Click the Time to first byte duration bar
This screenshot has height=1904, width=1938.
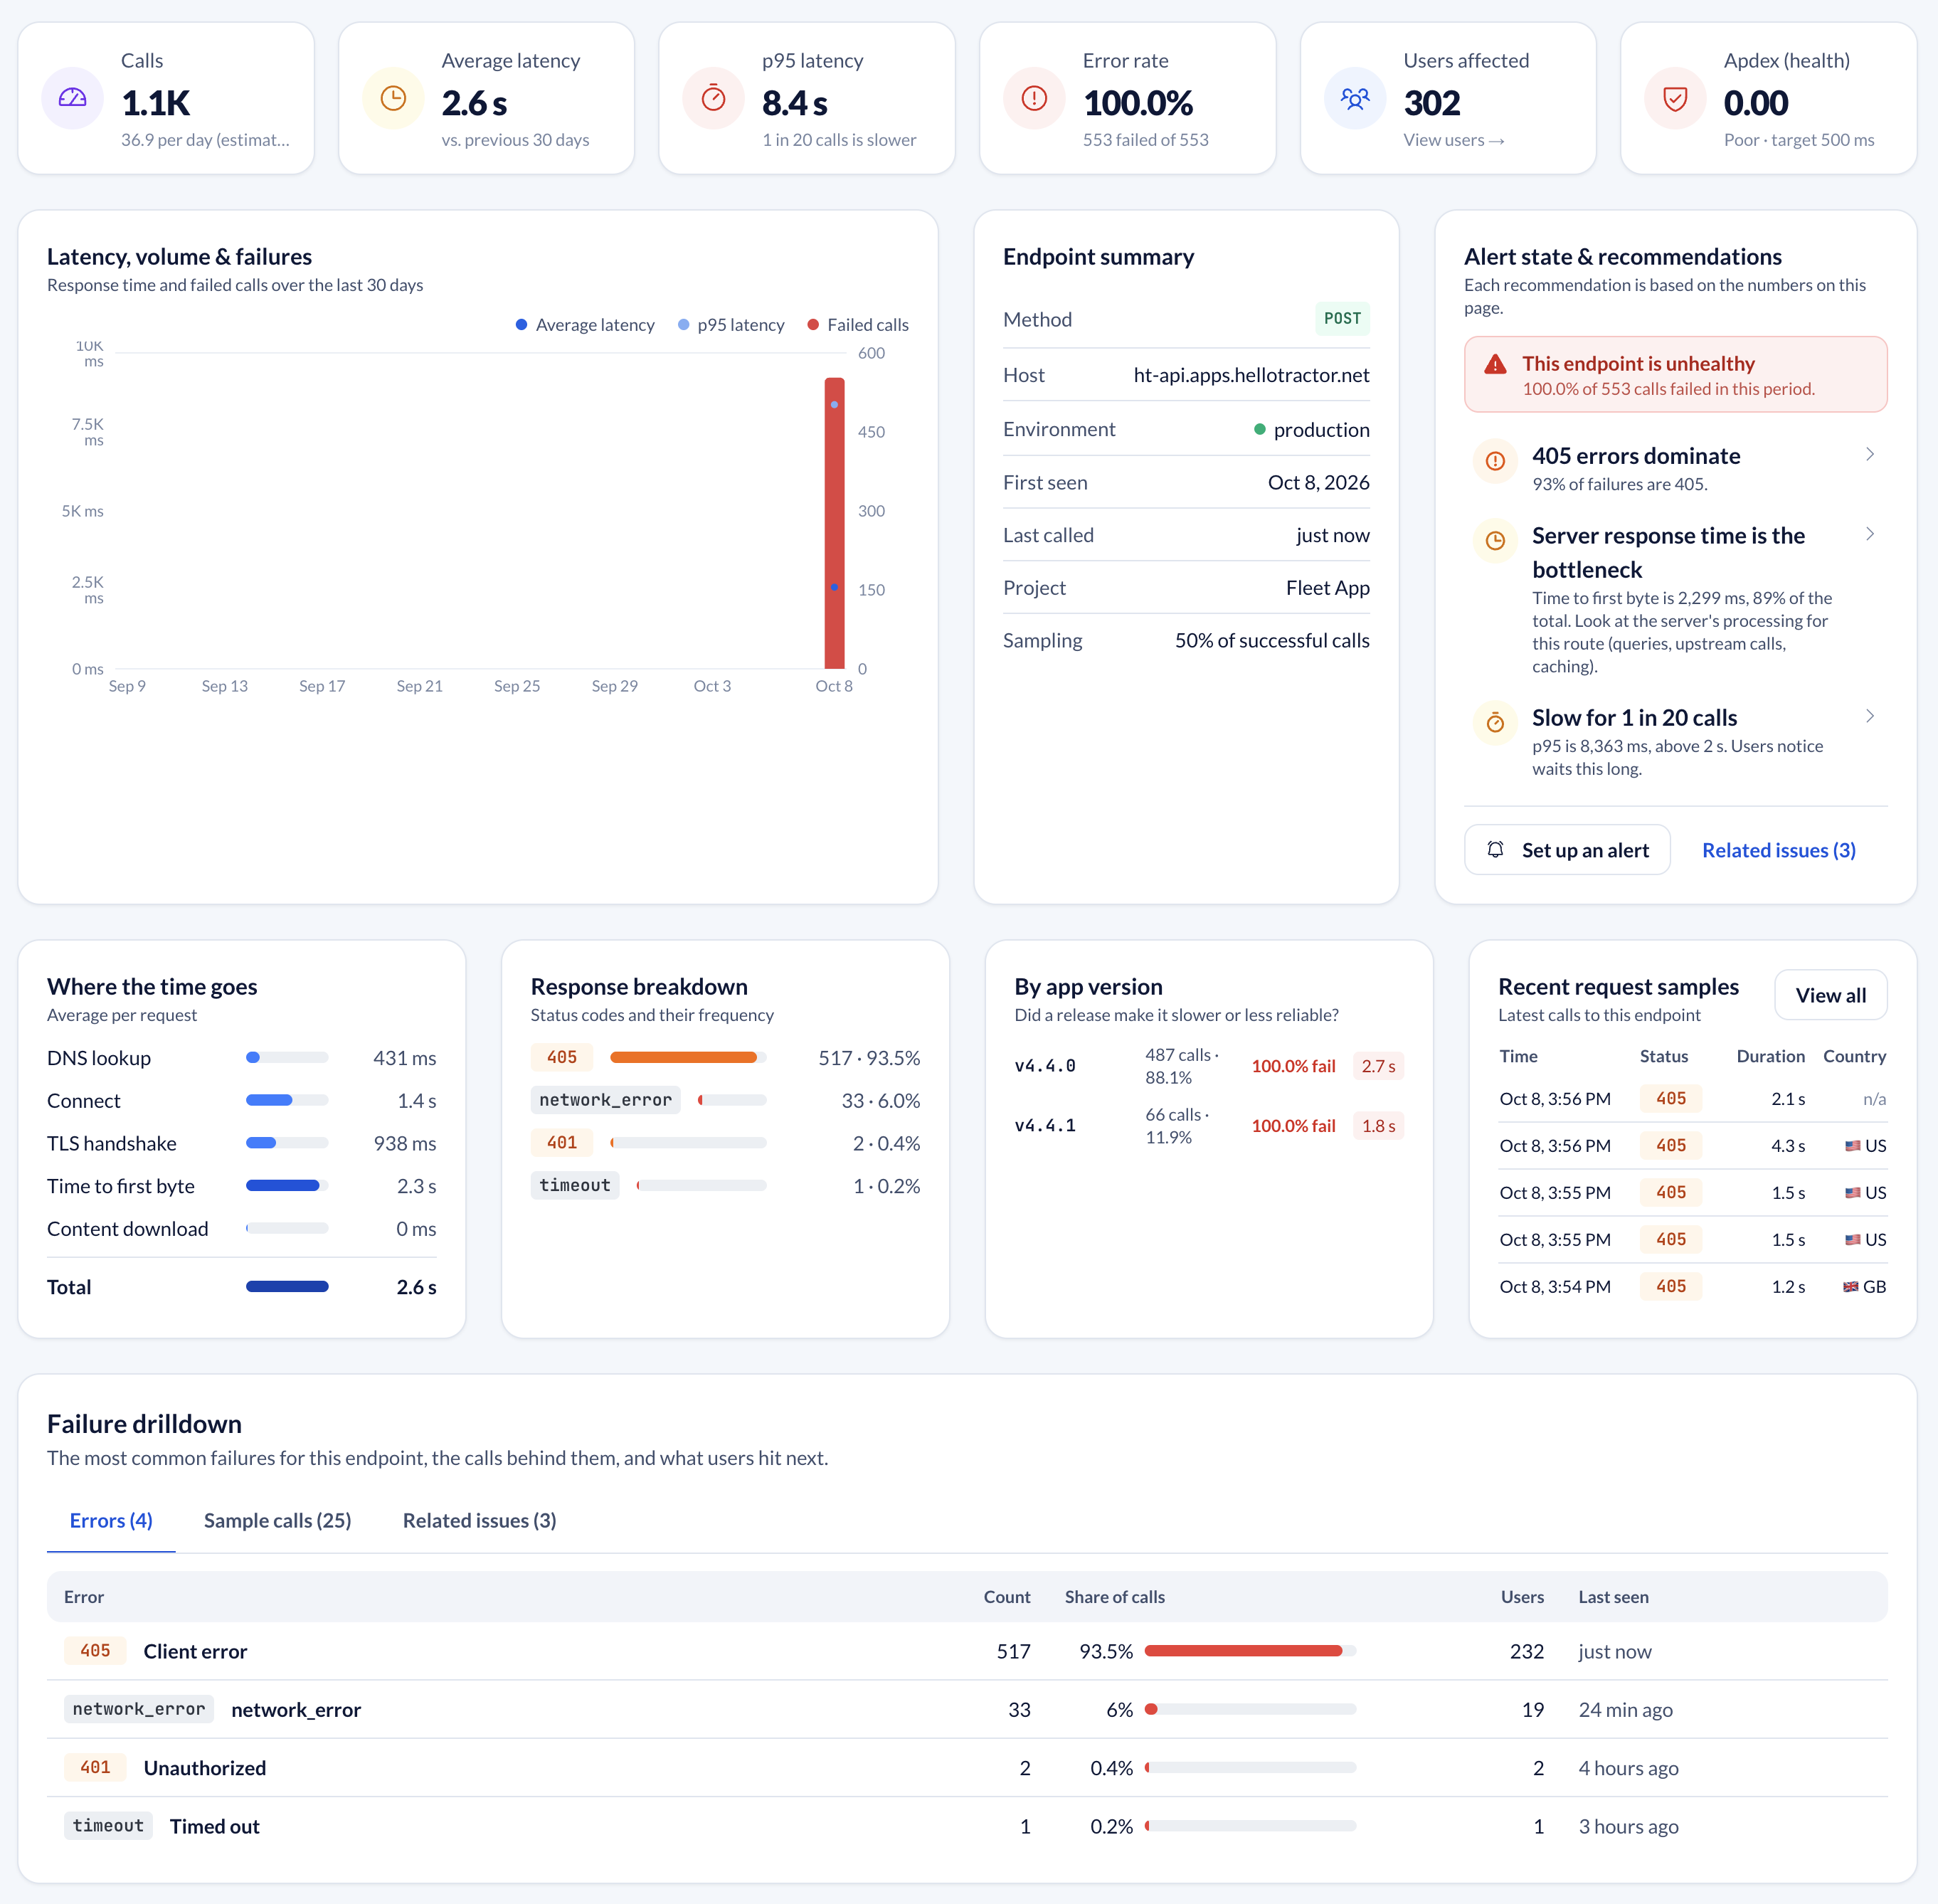[x=283, y=1186]
